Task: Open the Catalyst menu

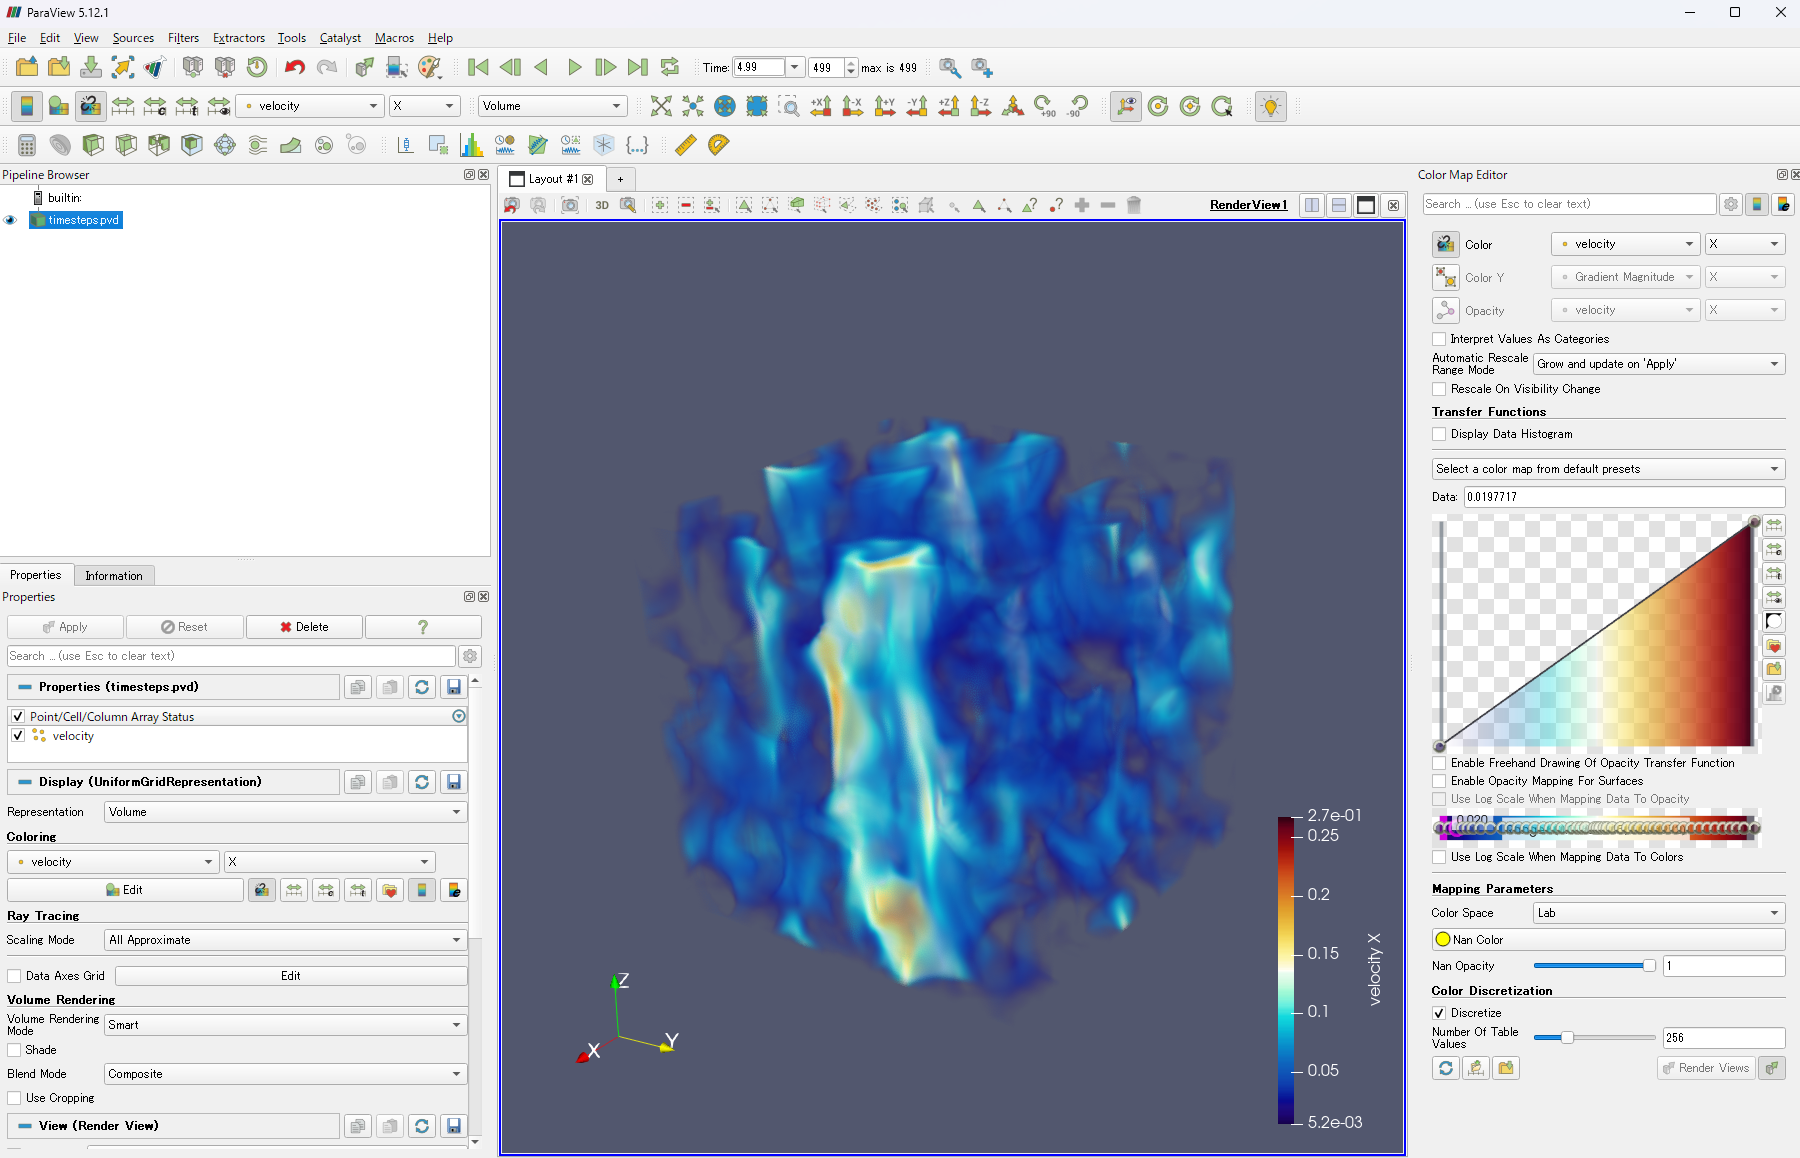Action: (340, 38)
